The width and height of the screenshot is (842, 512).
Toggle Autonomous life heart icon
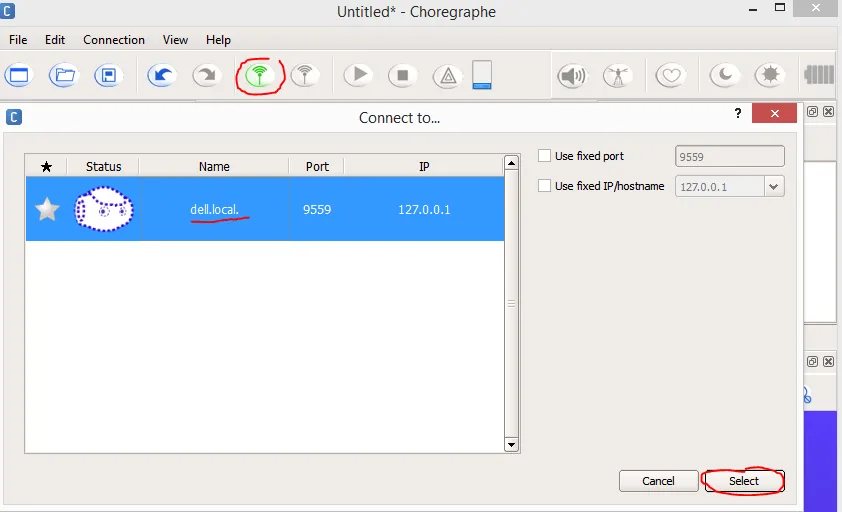point(671,75)
